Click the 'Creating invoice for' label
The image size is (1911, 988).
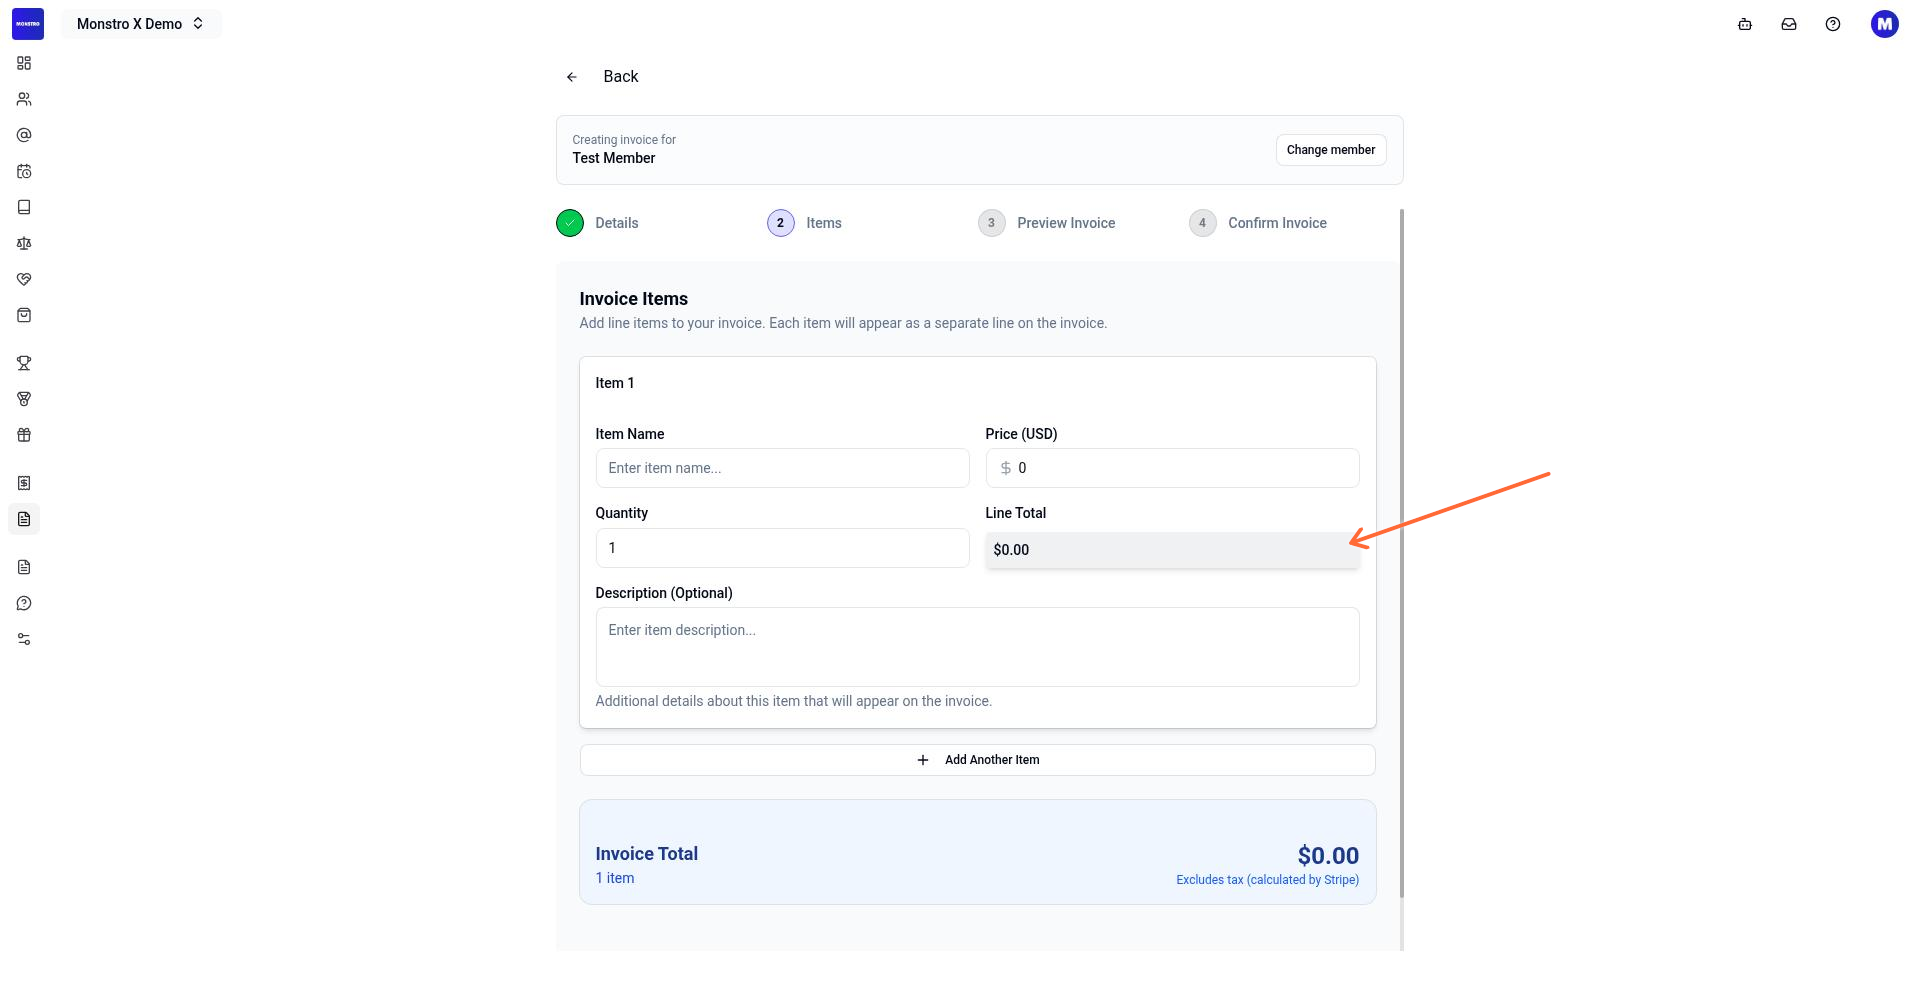pos(624,140)
